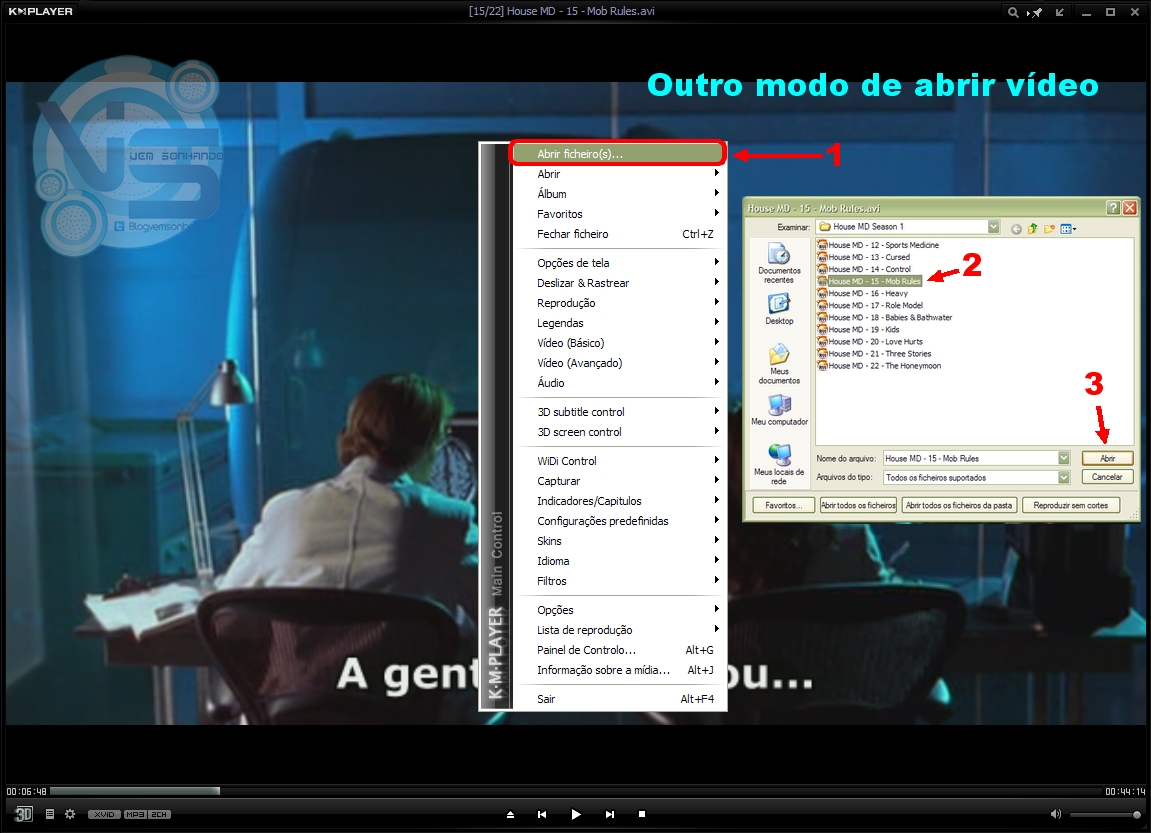Open the Idioma menu entry
Image resolution: width=1151 pixels, height=833 pixels.
tap(621, 561)
